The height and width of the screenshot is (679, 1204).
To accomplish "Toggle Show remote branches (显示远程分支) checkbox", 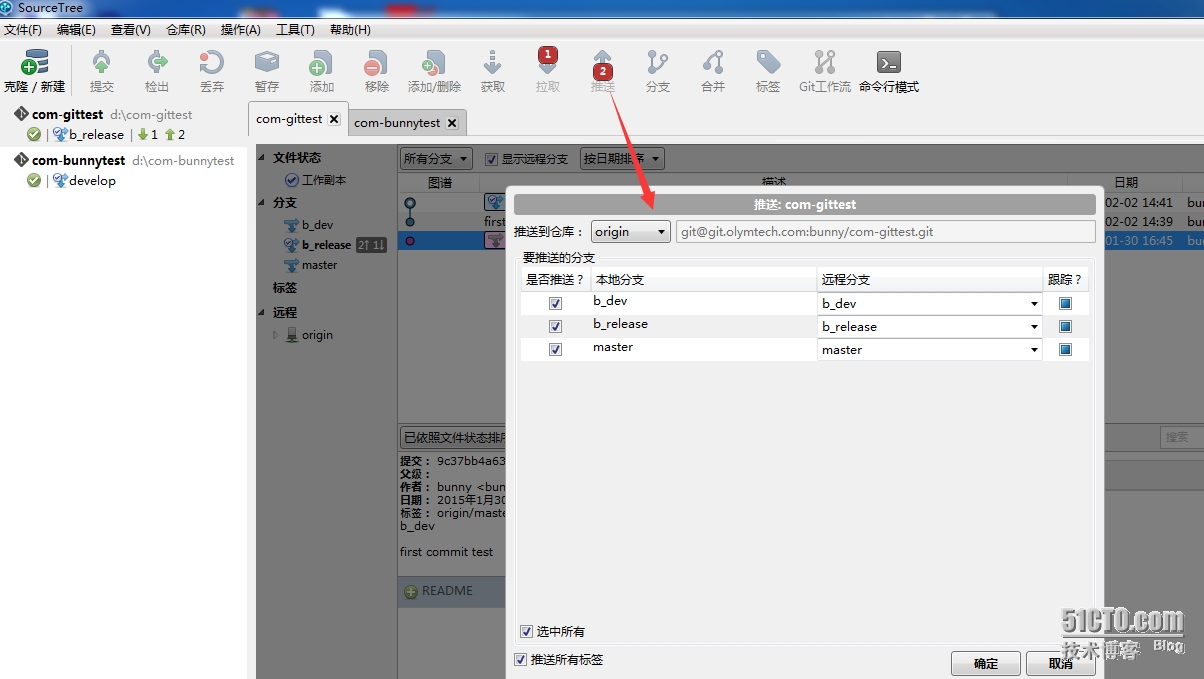I will tap(491, 159).
